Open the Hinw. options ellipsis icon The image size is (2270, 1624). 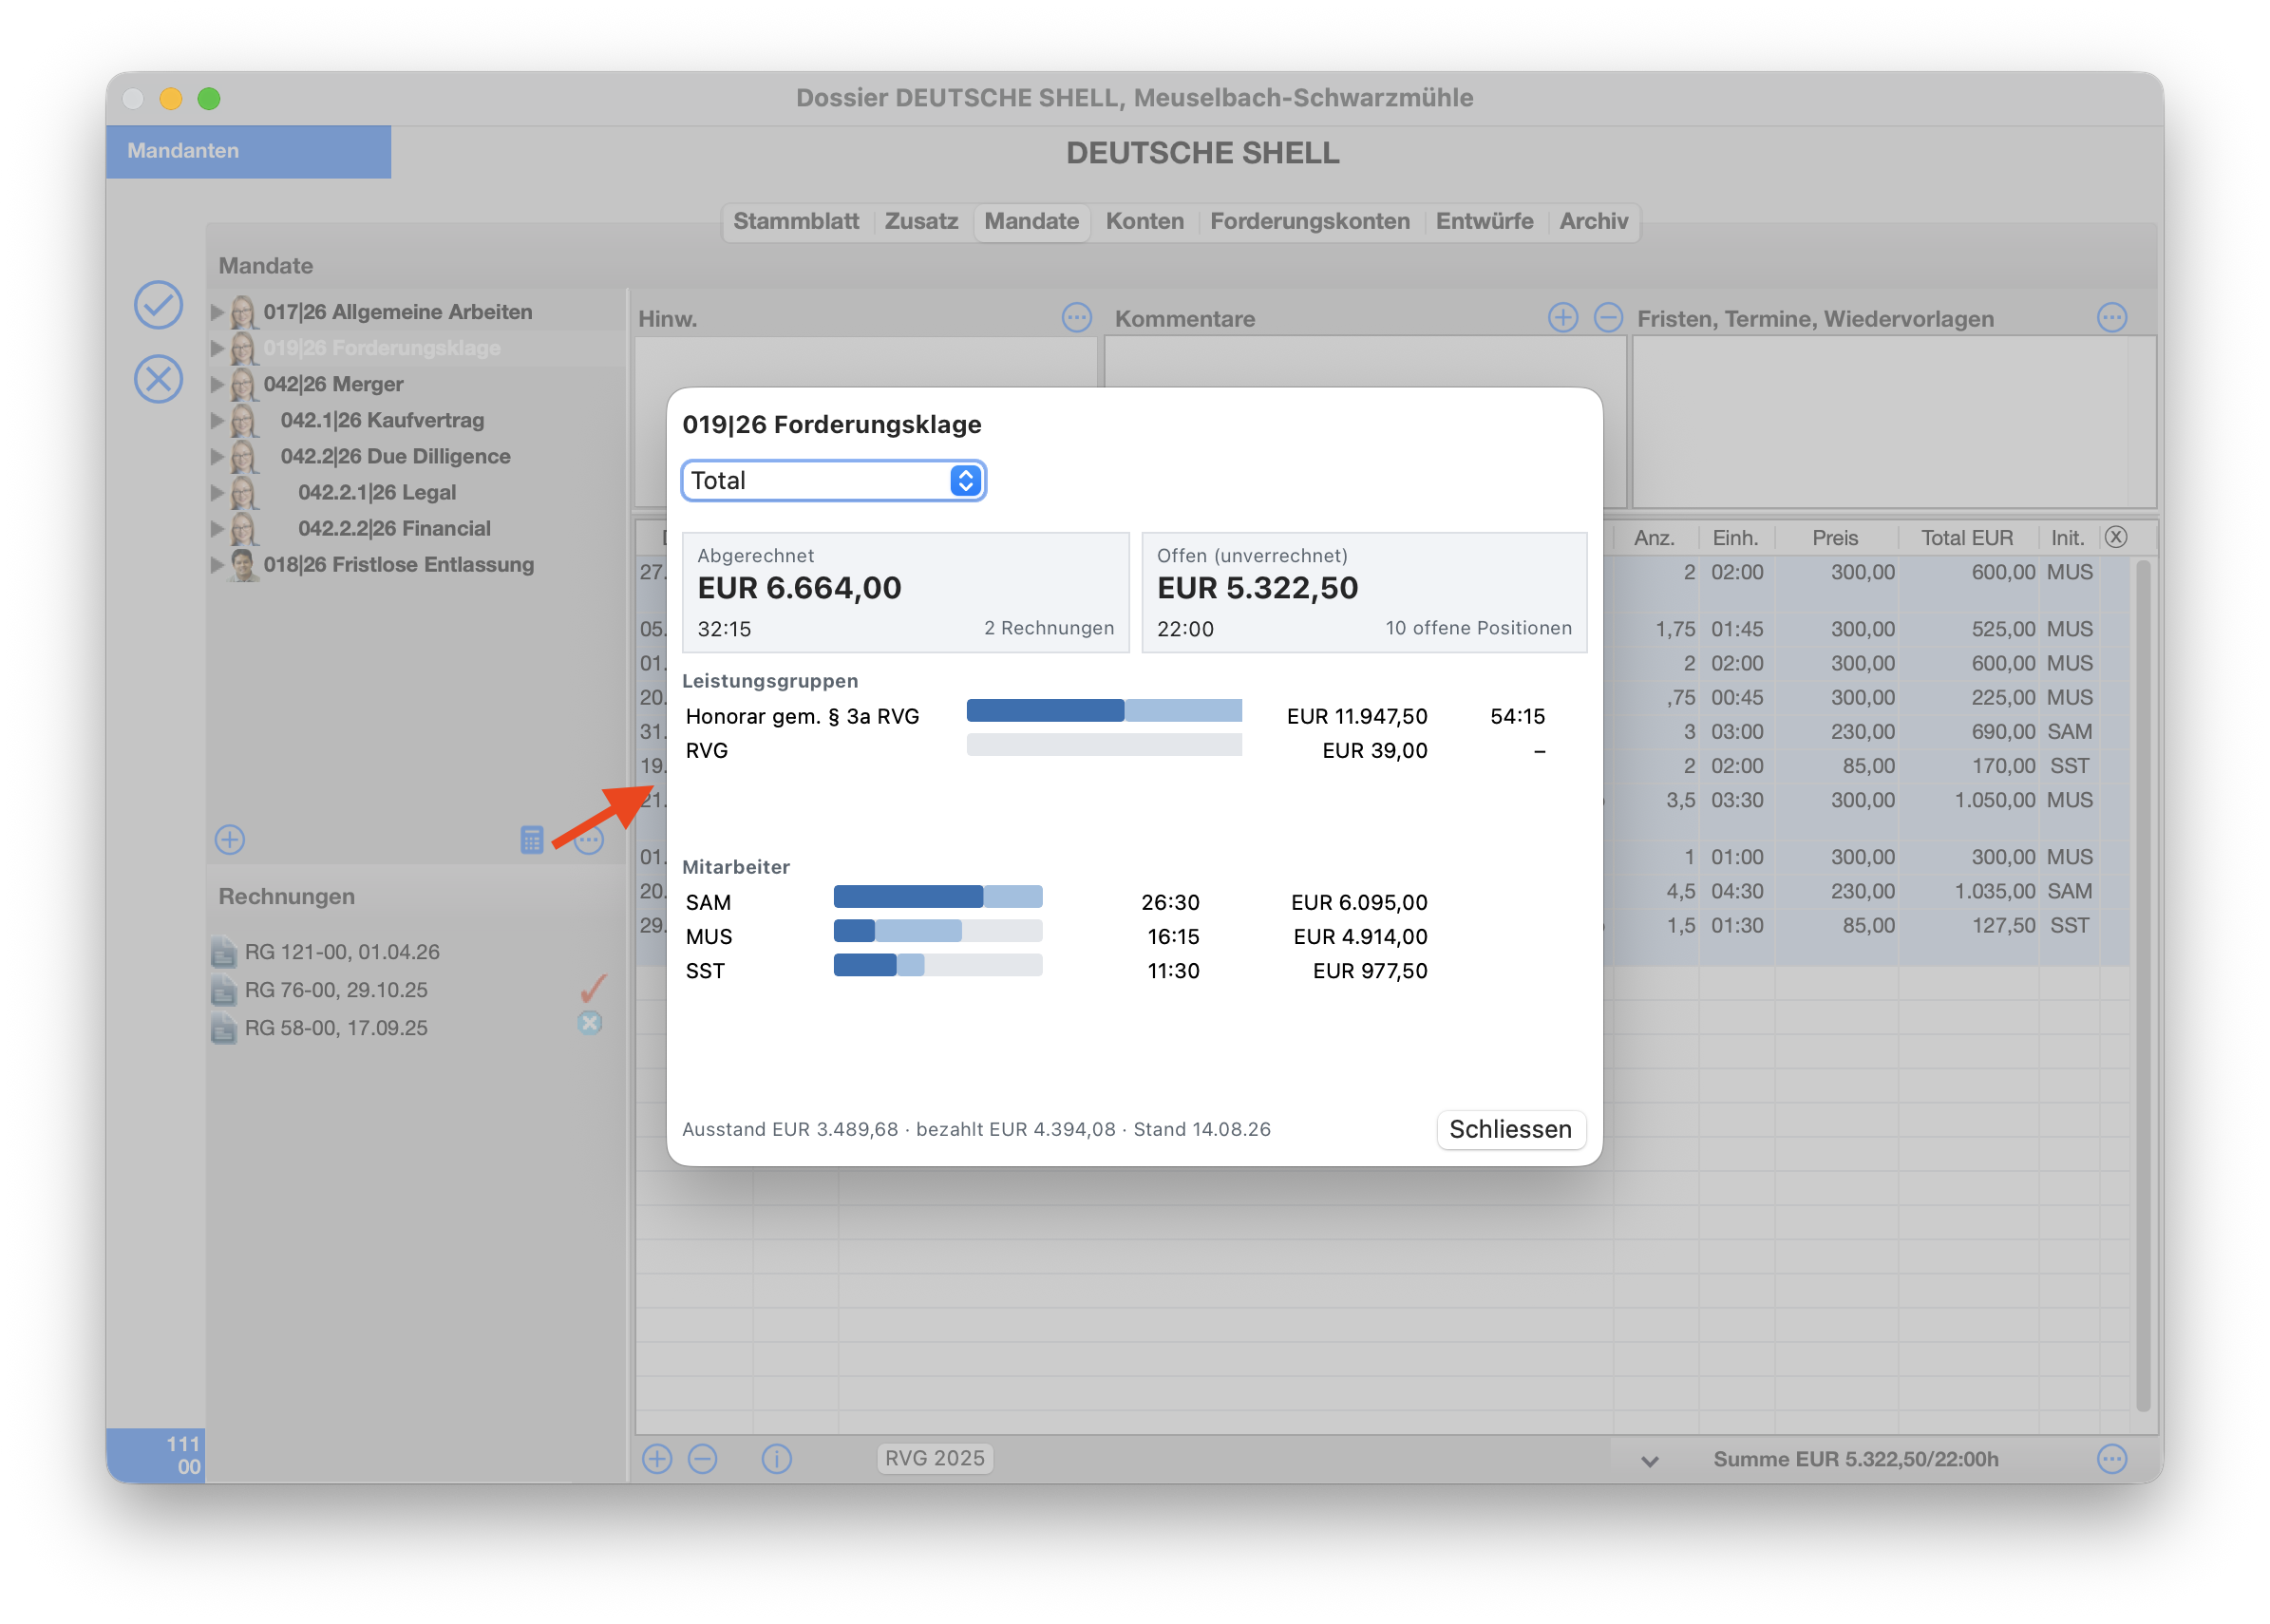coord(1076,318)
